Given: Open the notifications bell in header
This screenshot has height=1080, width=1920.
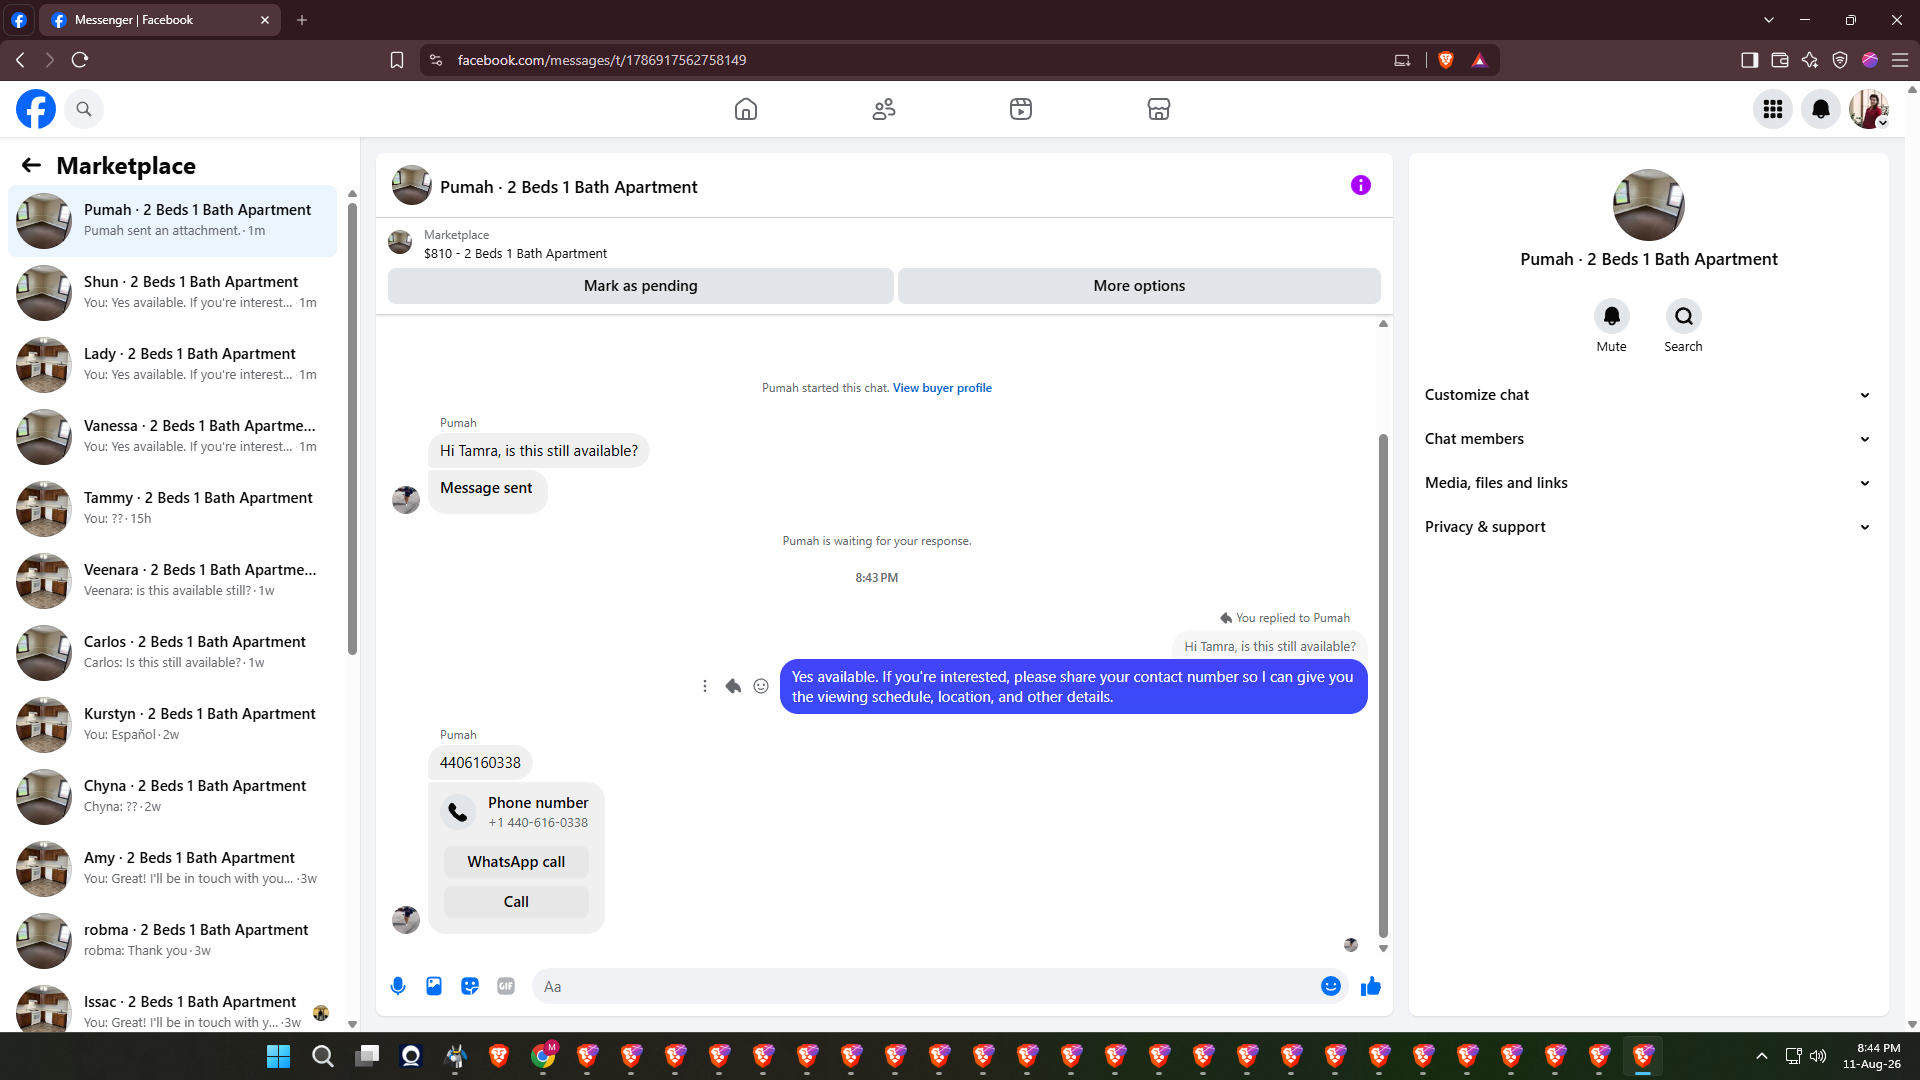Looking at the screenshot, I should click(x=1821, y=109).
